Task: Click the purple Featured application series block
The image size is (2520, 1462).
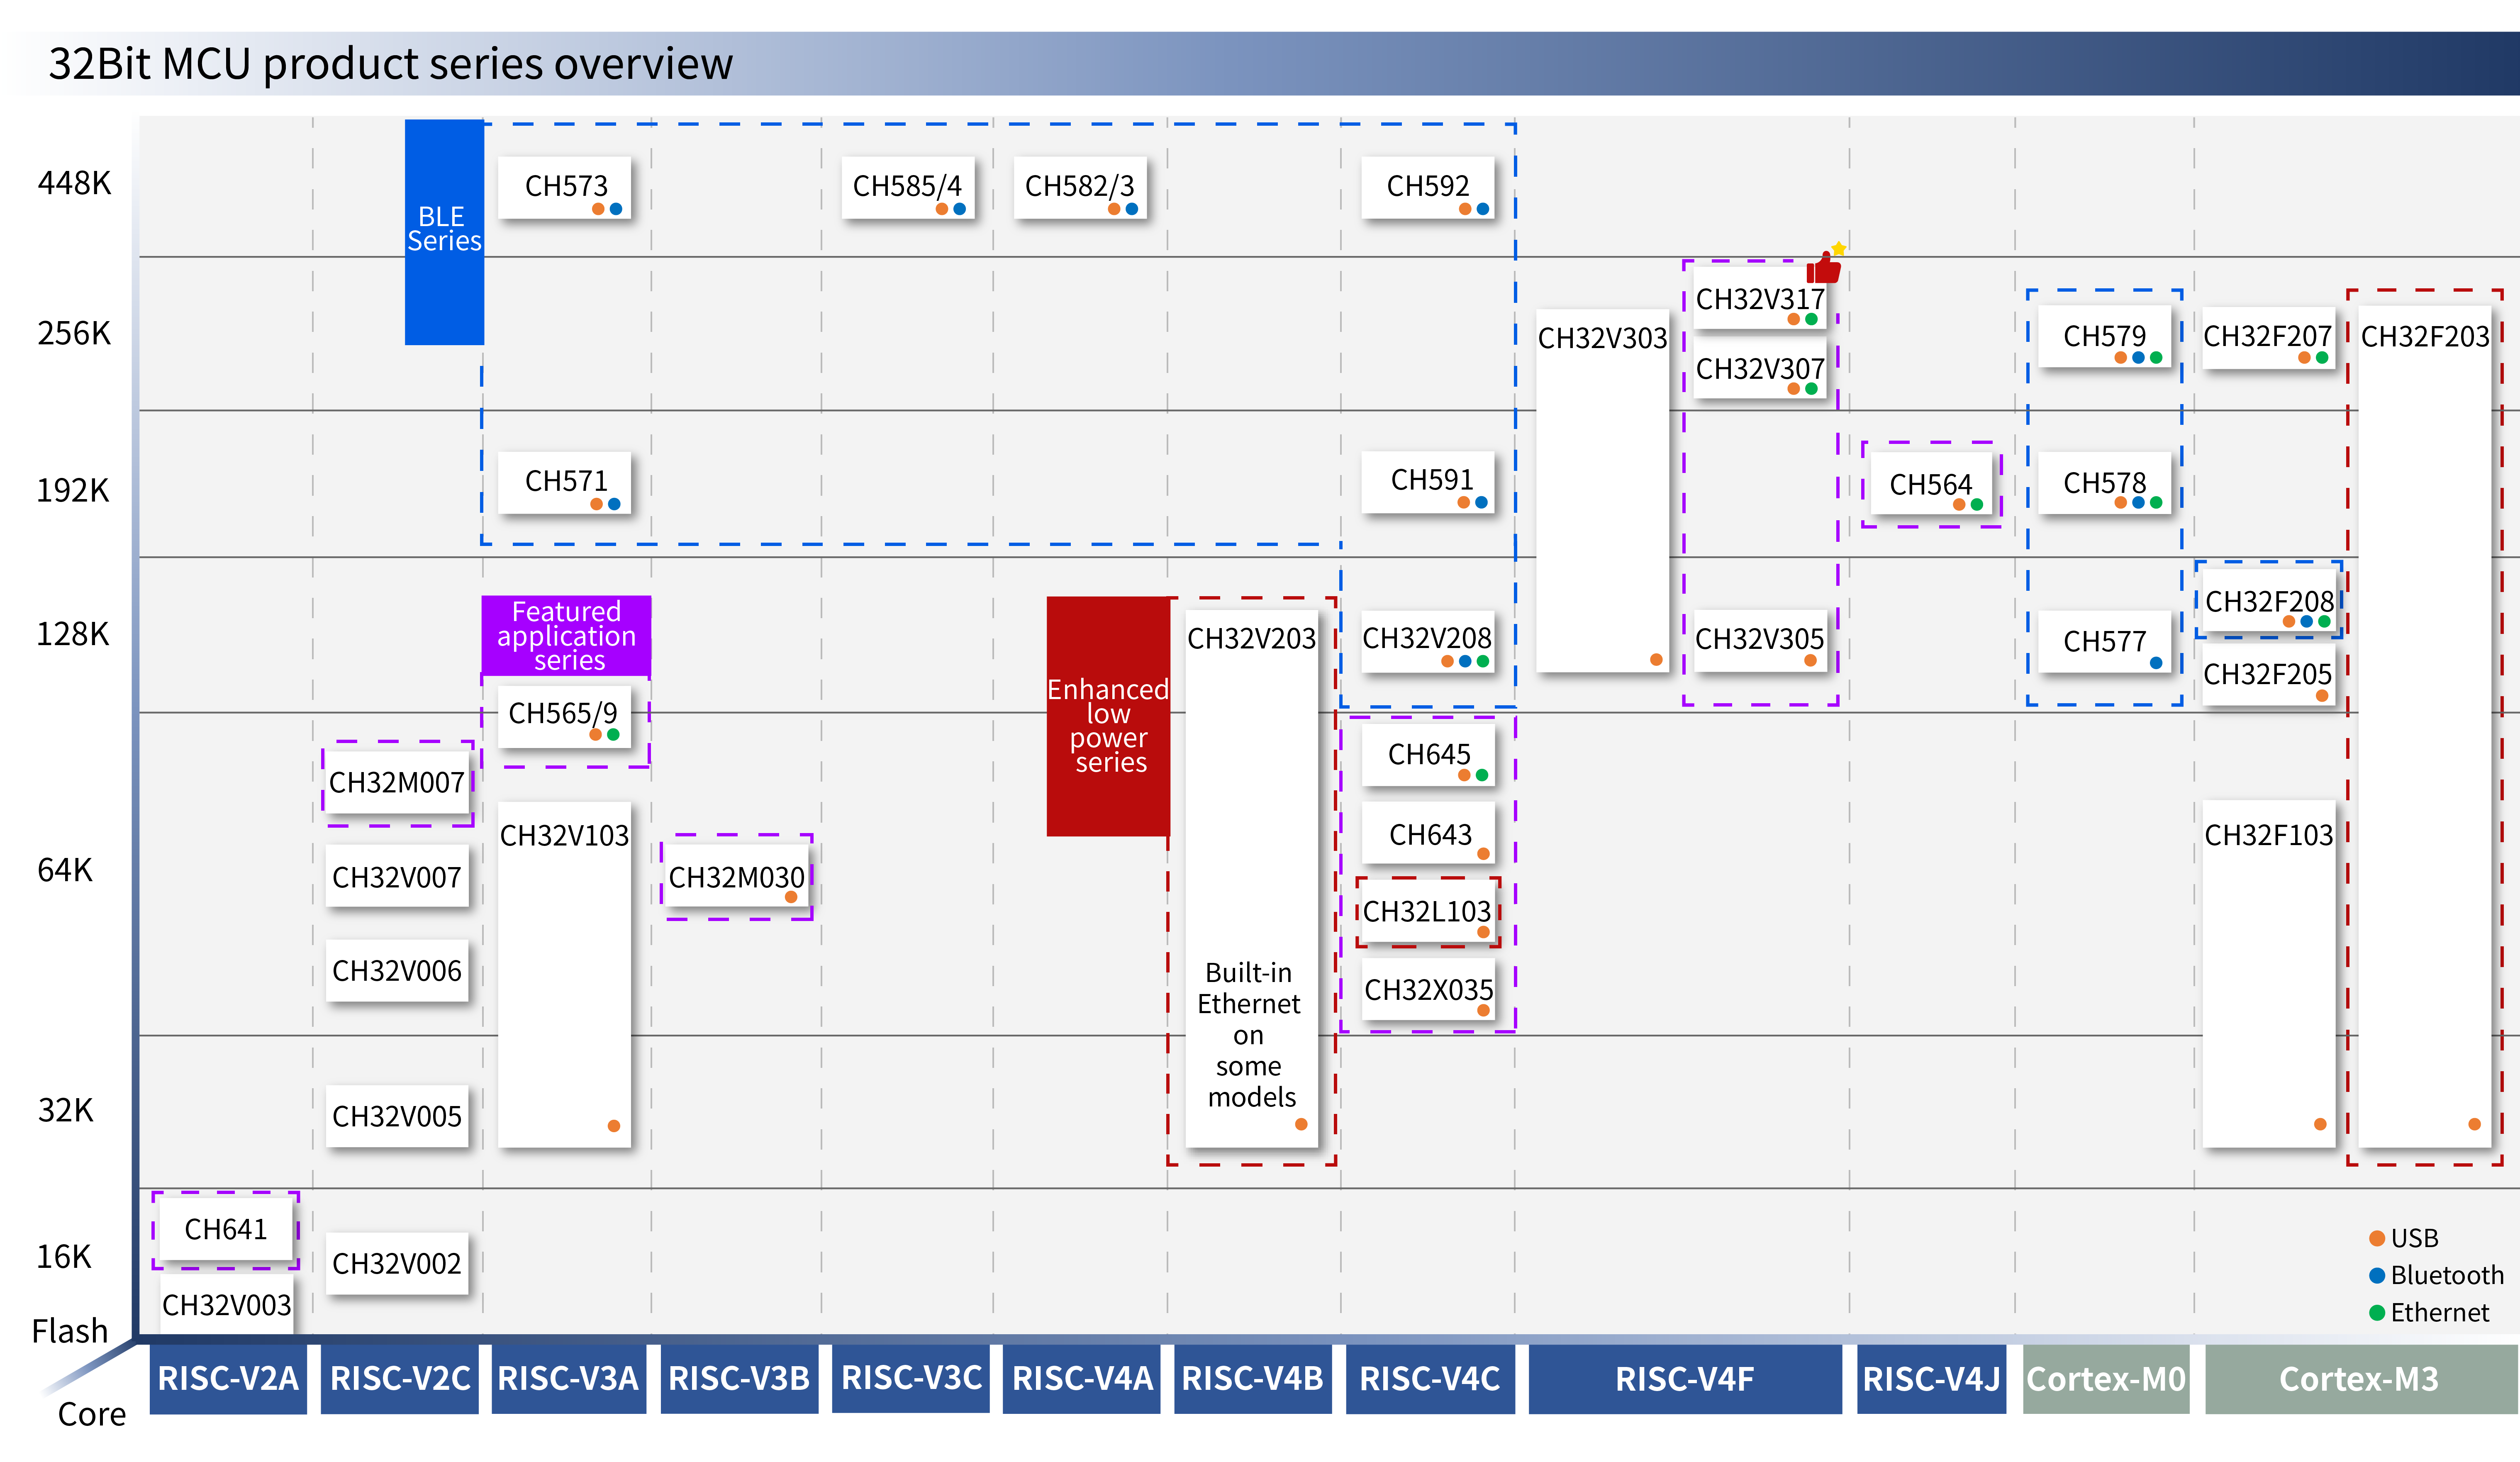Action: (x=566, y=635)
